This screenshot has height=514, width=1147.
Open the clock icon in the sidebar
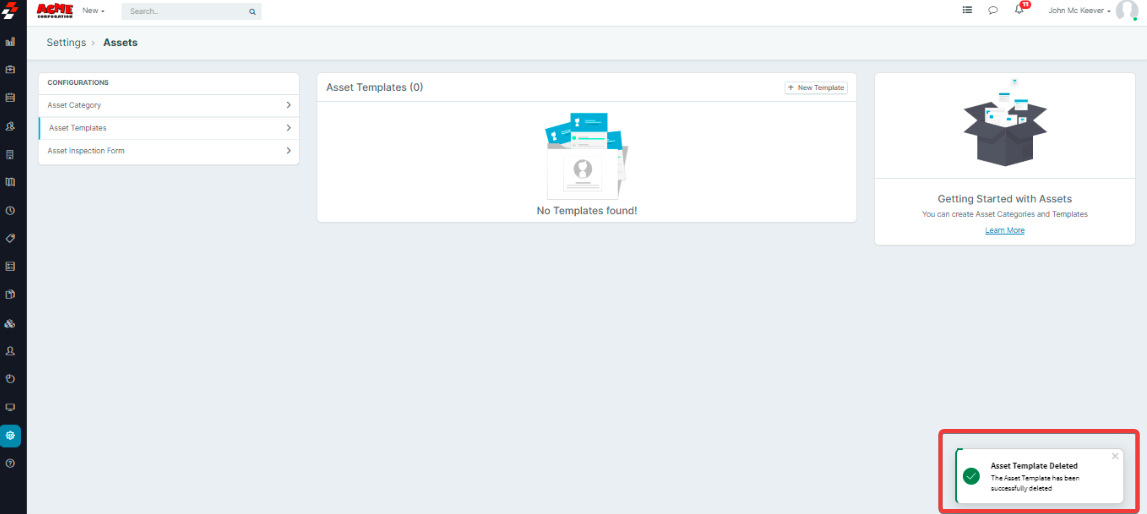[10, 211]
